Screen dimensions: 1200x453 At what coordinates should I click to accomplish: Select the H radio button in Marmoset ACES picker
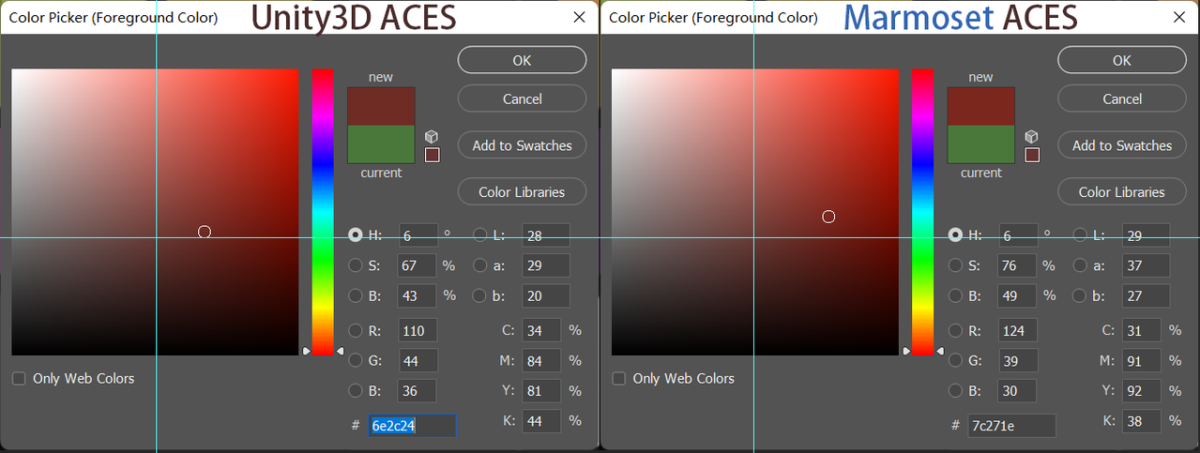pyautogui.click(x=955, y=235)
